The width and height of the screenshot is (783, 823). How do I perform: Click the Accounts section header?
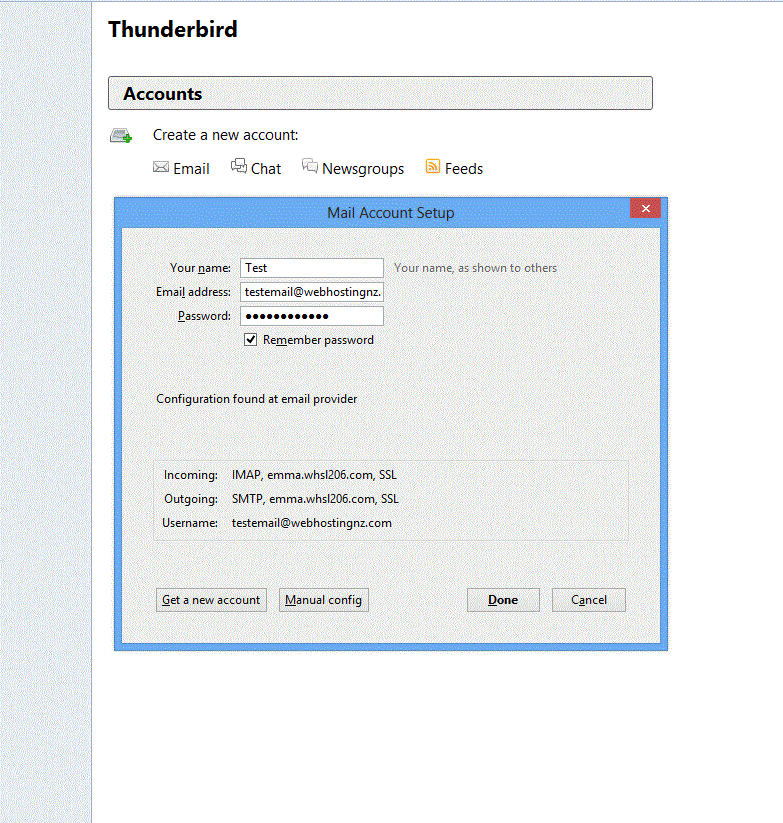click(x=380, y=94)
